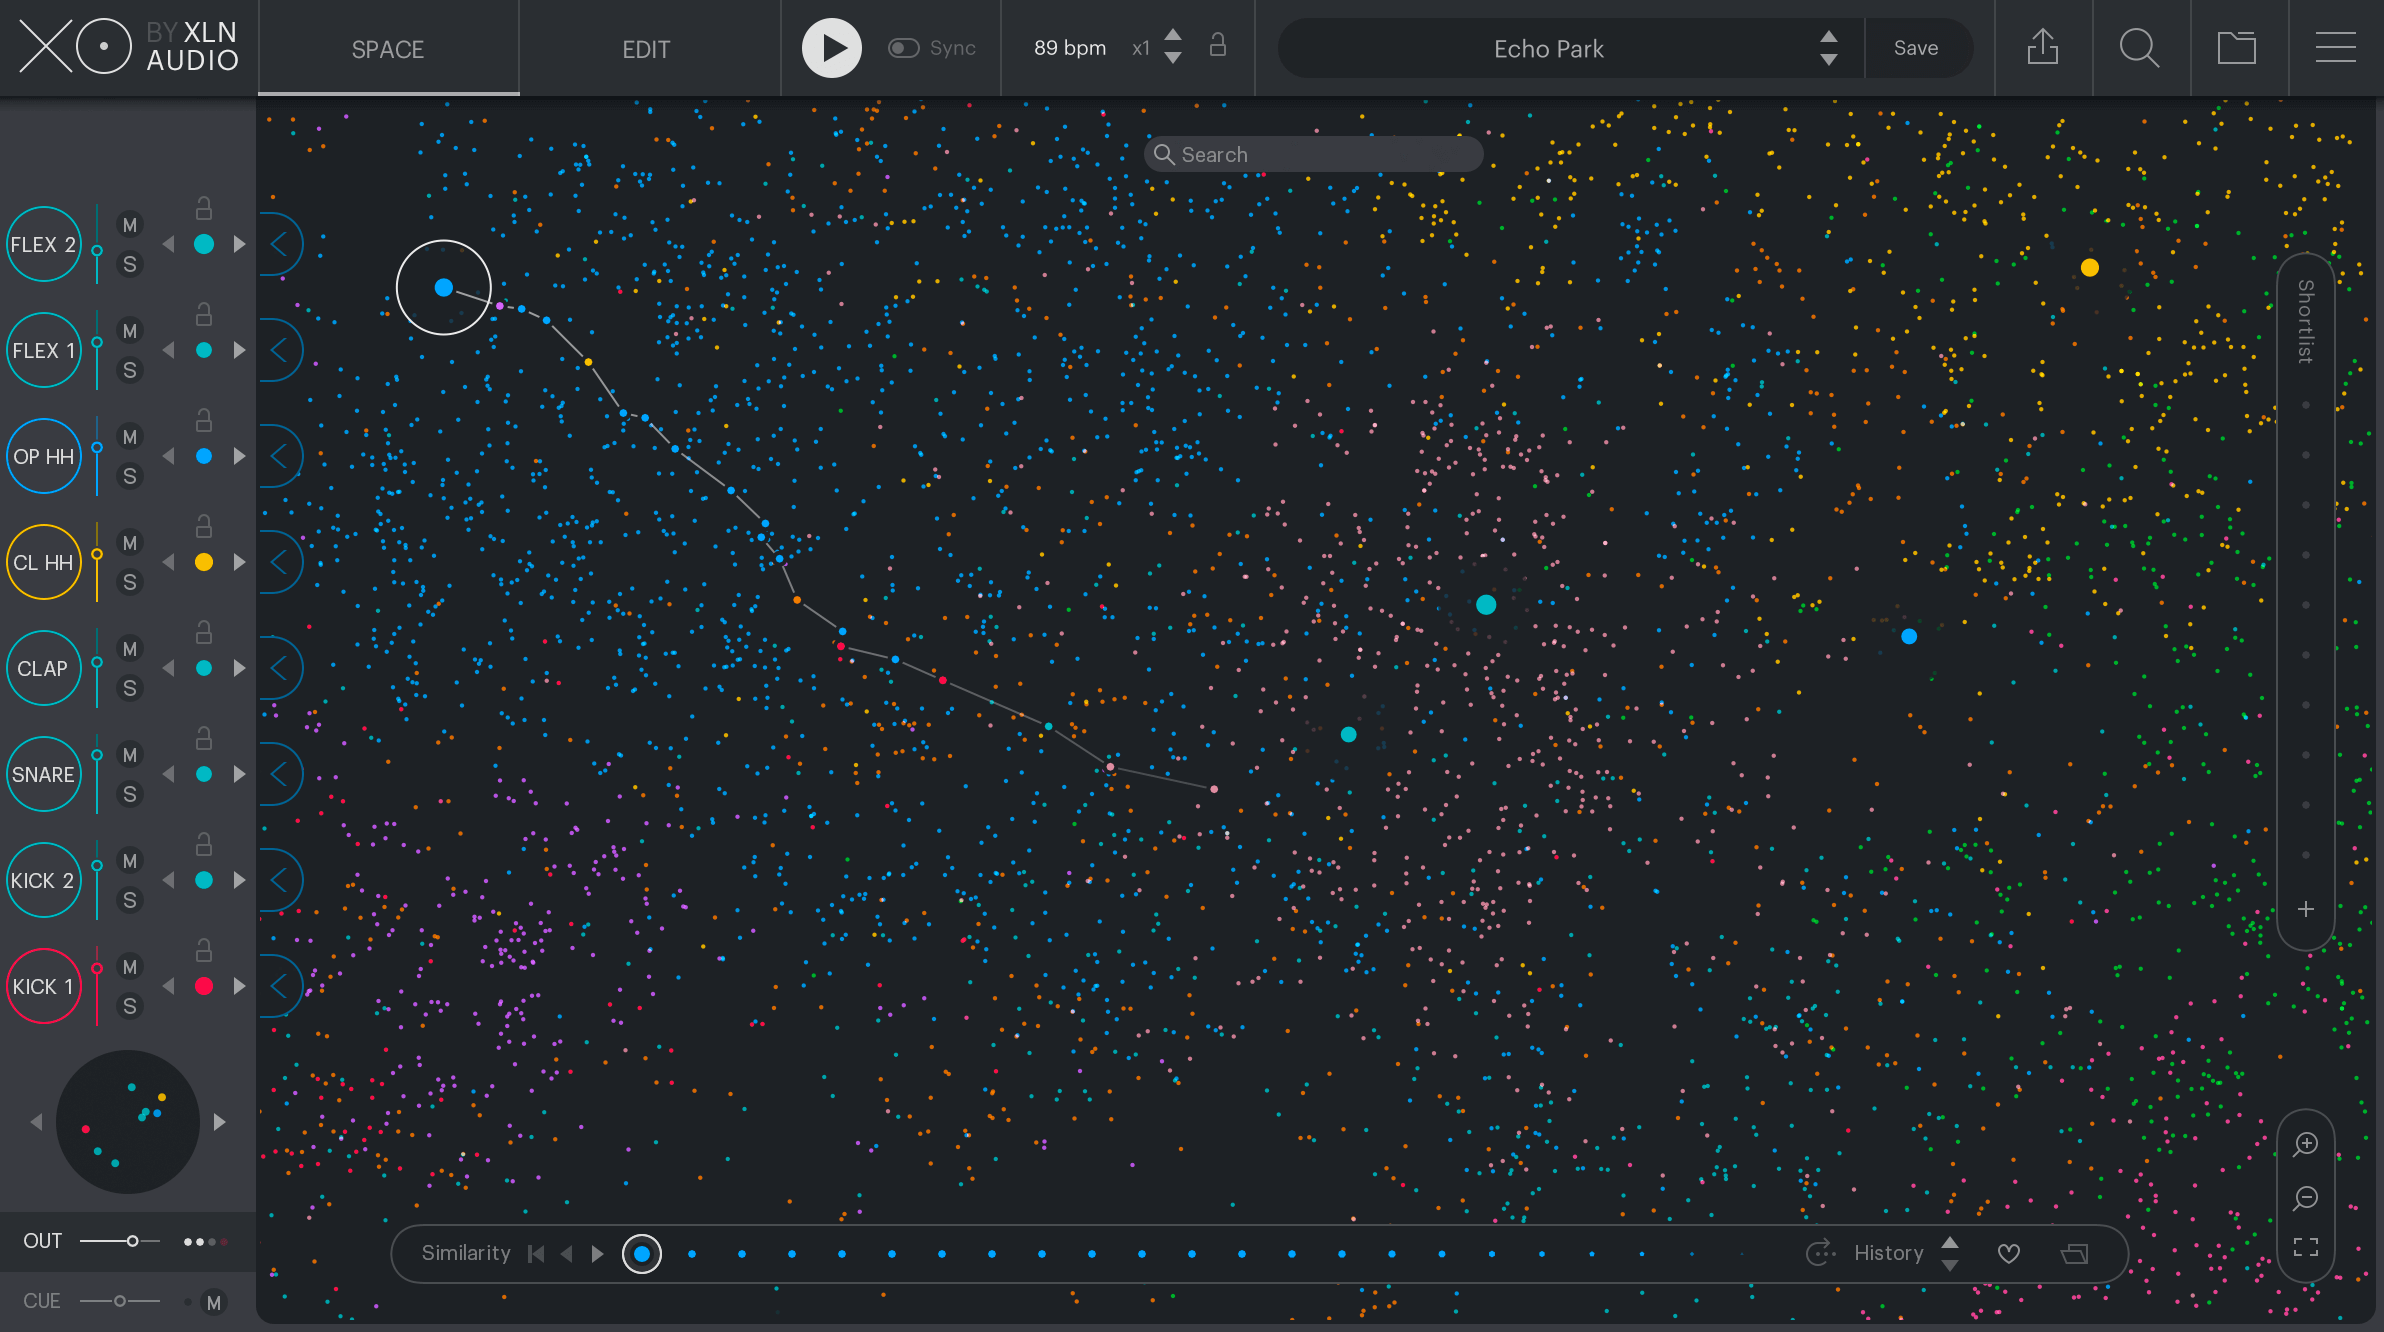2384x1332 pixels.
Task: Open the Echo Park preset name
Action: [x=1548, y=49]
